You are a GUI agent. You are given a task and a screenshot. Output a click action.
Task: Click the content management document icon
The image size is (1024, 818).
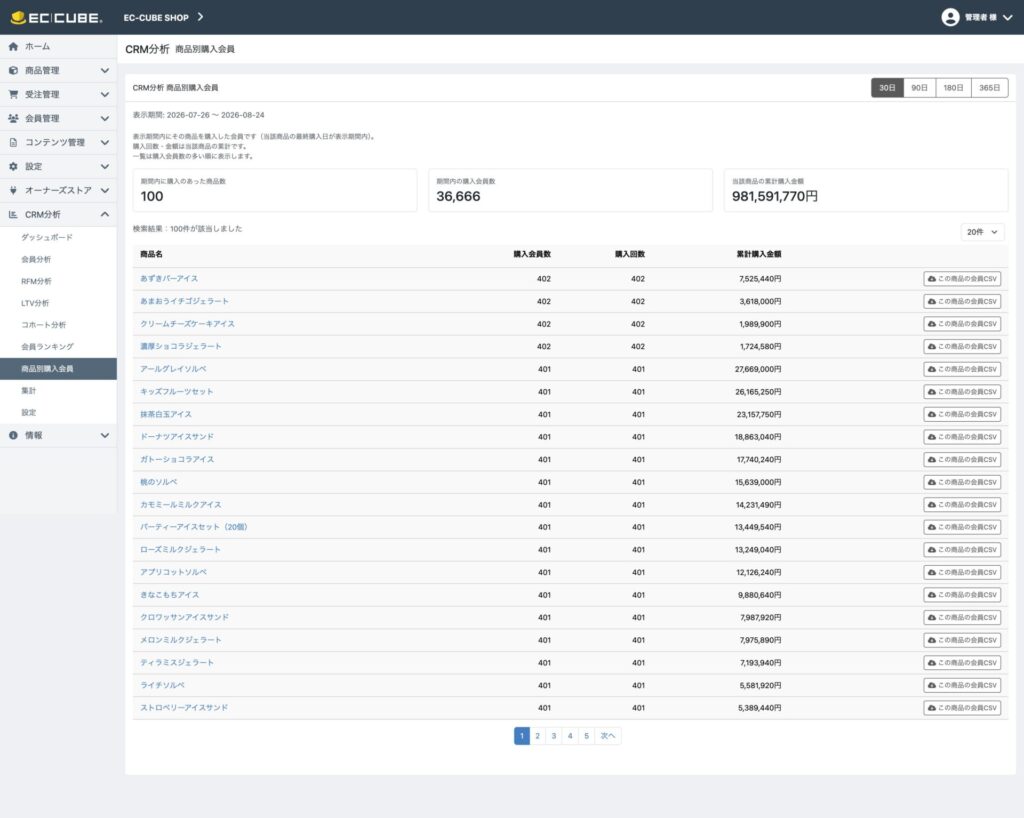(x=13, y=142)
